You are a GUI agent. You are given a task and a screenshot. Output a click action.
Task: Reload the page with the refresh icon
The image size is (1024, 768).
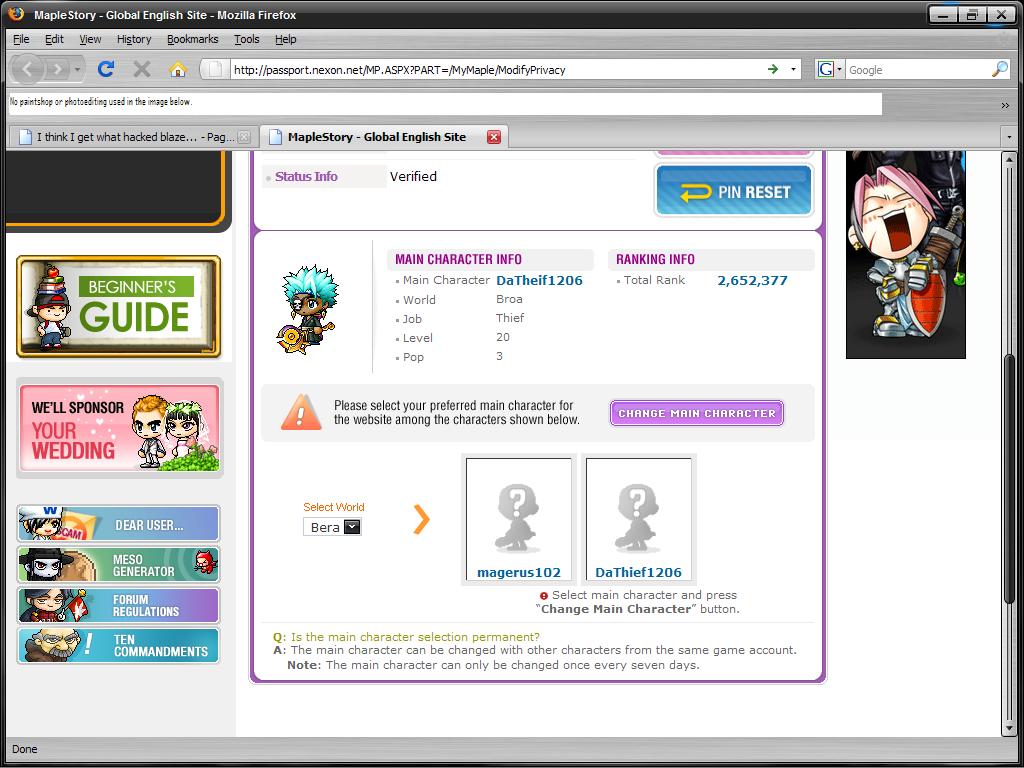pyautogui.click(x=106, y=69)
